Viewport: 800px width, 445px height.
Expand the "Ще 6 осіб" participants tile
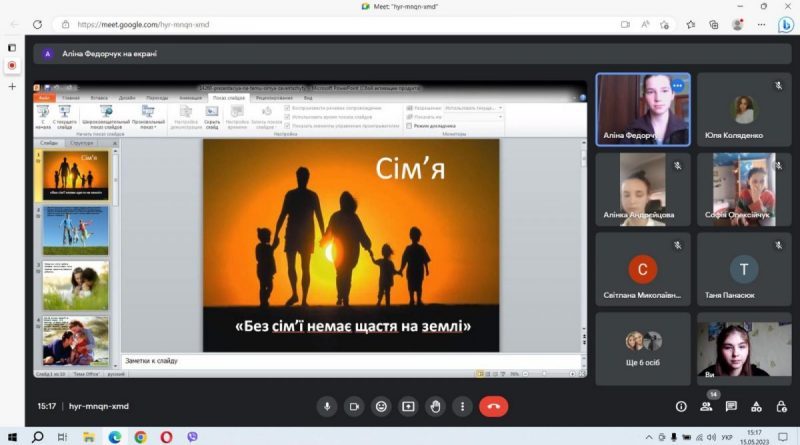pos(643,349)
